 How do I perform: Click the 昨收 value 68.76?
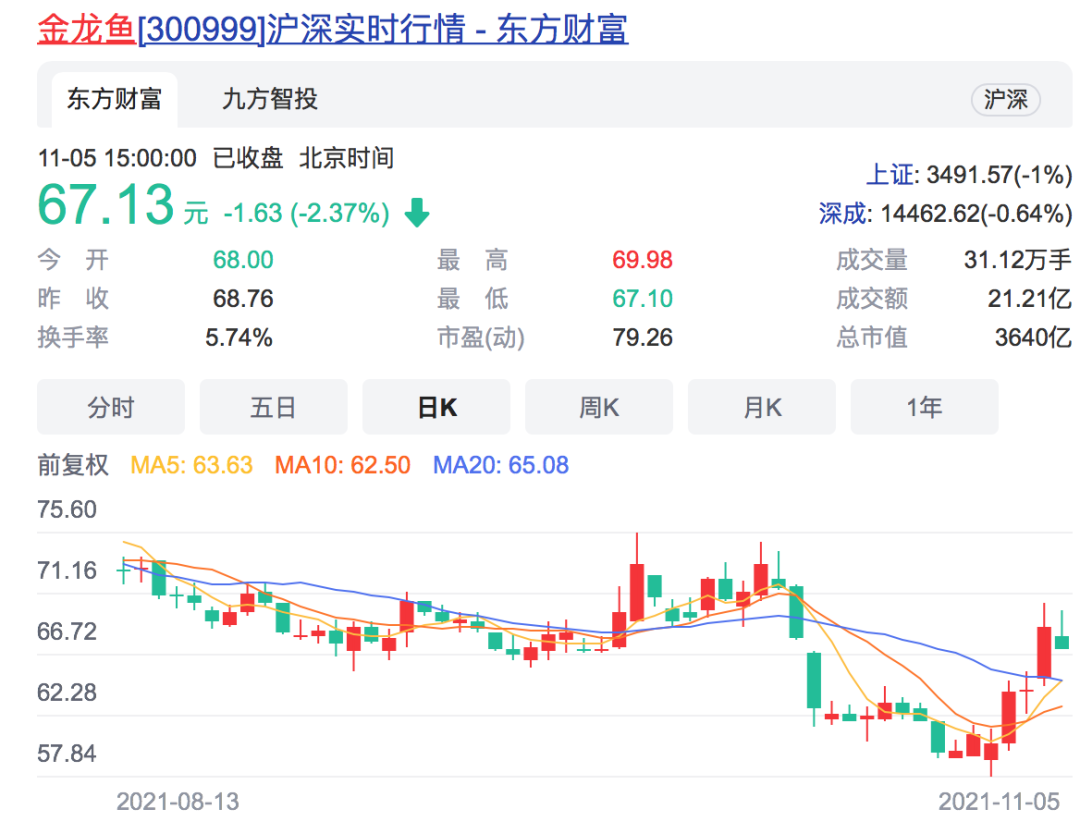tap(243, 299)
